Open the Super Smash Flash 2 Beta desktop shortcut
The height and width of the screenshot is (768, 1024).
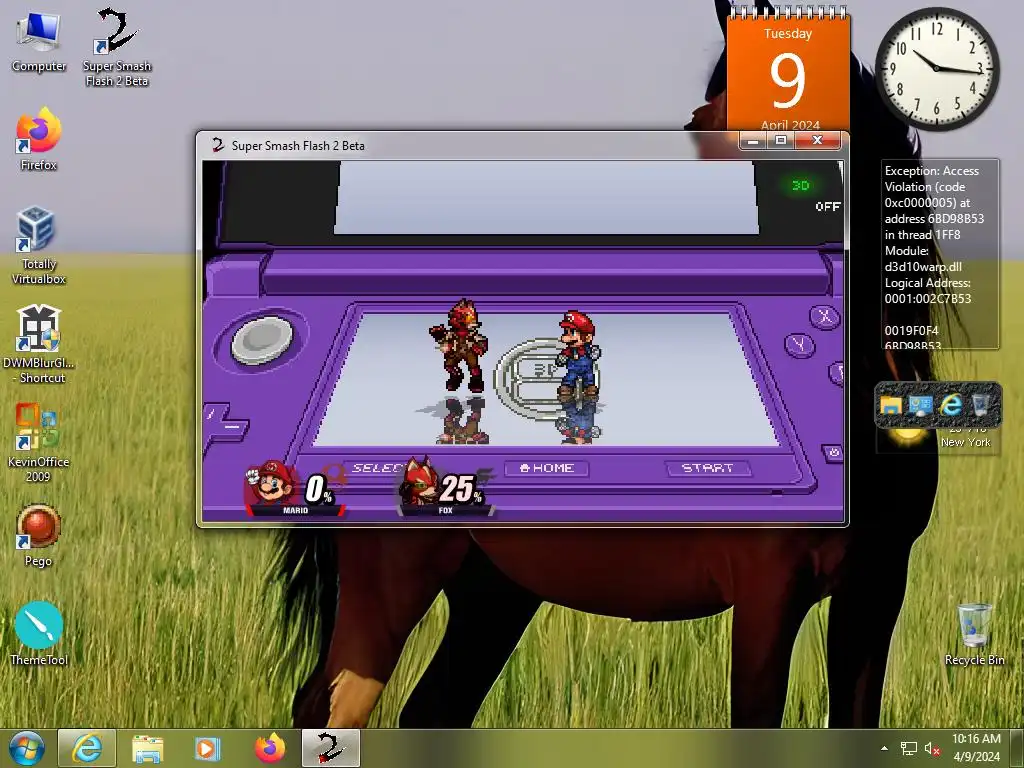click(117, 47)
